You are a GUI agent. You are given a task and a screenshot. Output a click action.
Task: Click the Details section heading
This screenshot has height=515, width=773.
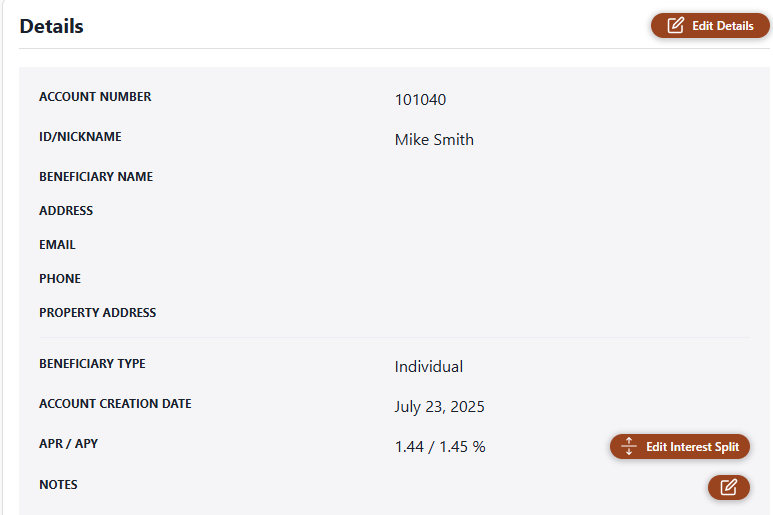[x=51, y=26]
